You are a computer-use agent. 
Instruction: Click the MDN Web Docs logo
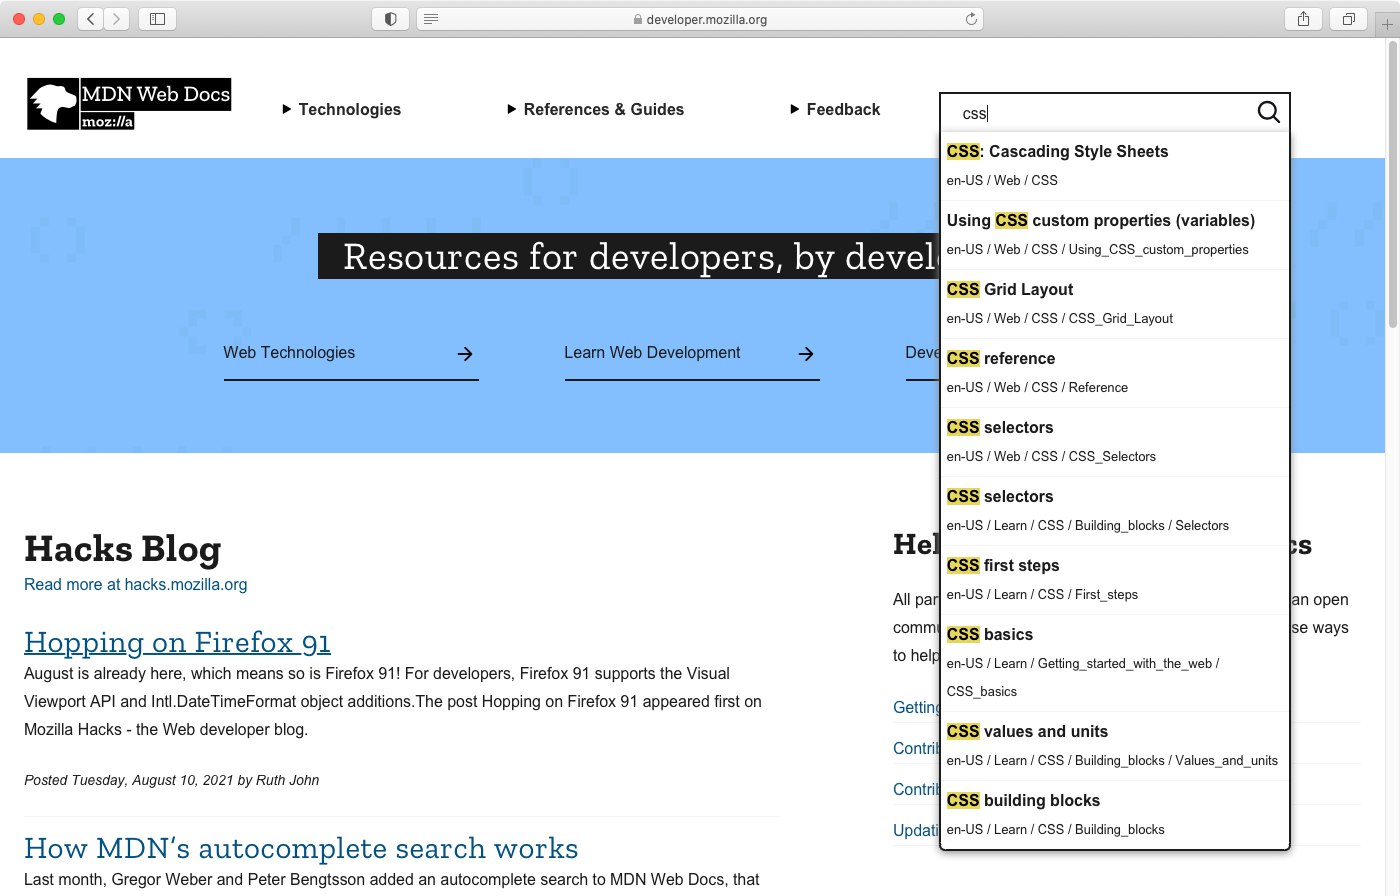pyautogui.click(x=129, y=104)
